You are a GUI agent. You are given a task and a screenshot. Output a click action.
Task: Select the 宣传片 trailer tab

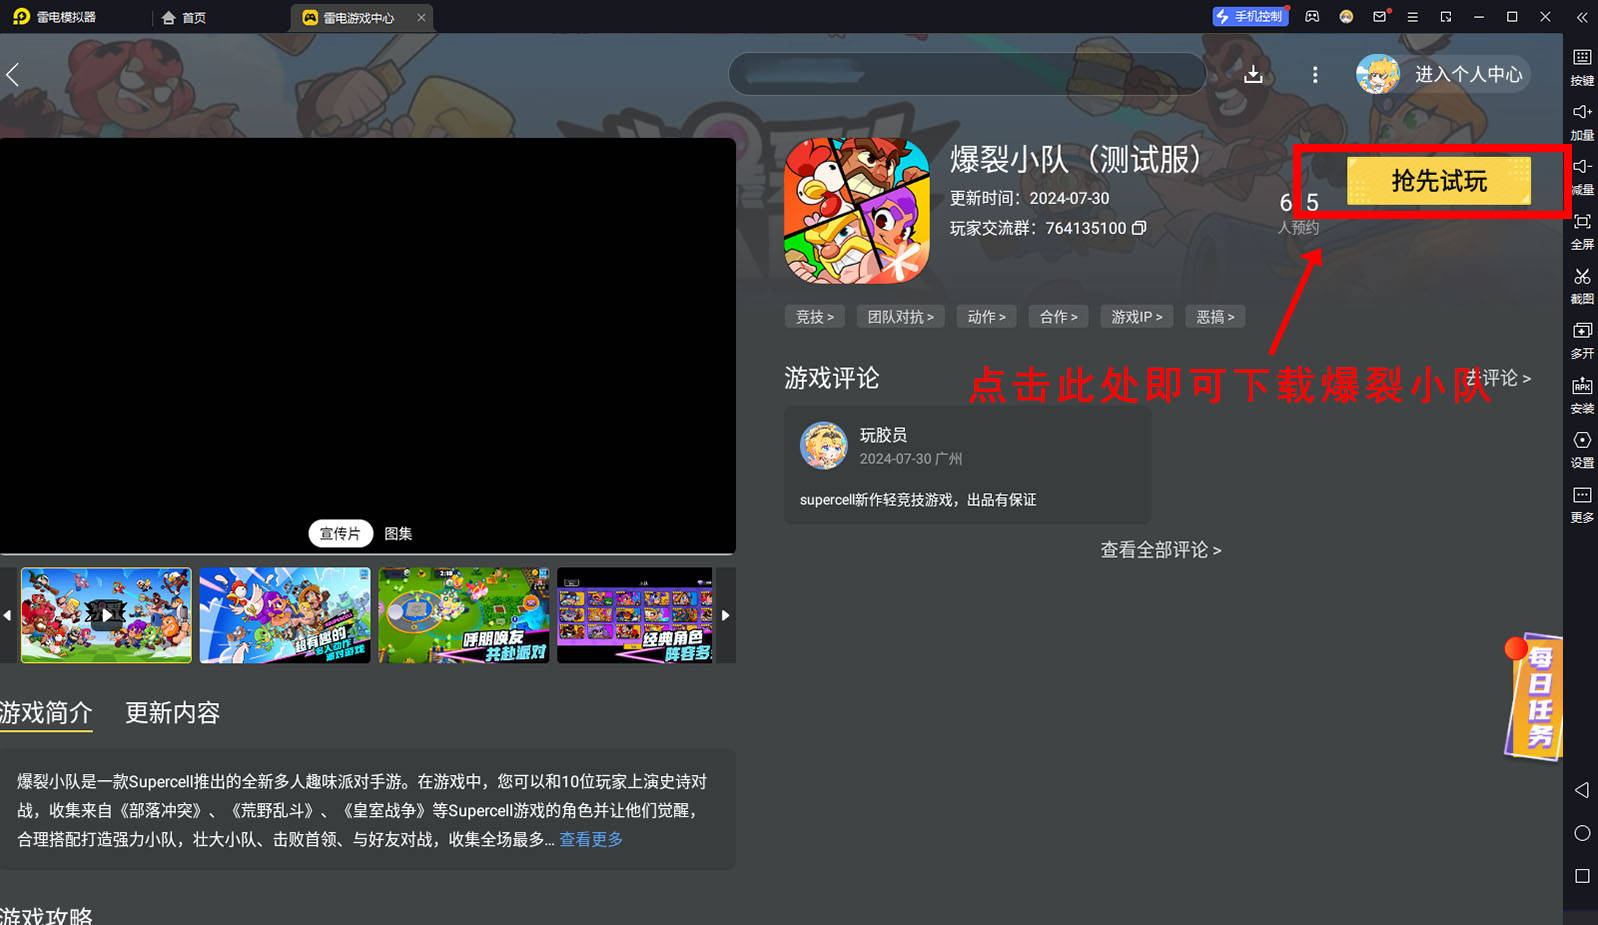coord(340,534)
